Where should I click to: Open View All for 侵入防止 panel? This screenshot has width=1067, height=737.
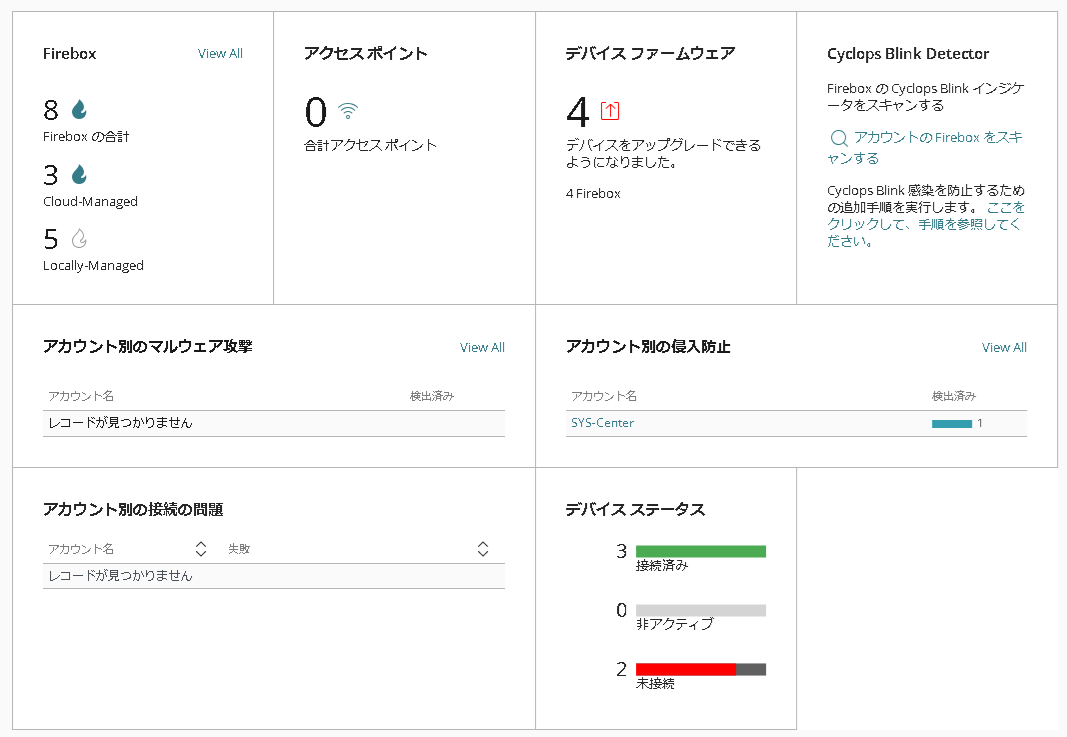point(1004,348)
